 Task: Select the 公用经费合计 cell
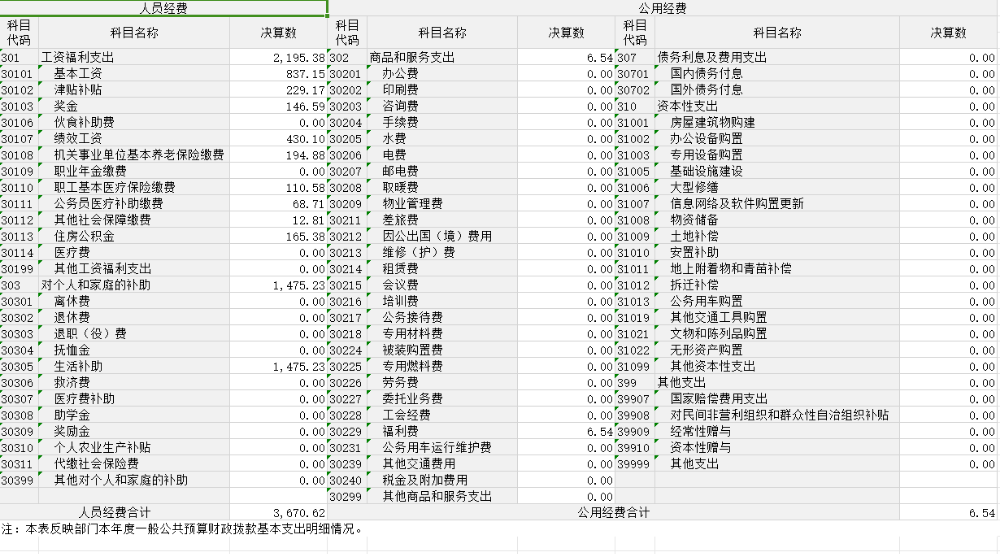(x=614, y=513)
